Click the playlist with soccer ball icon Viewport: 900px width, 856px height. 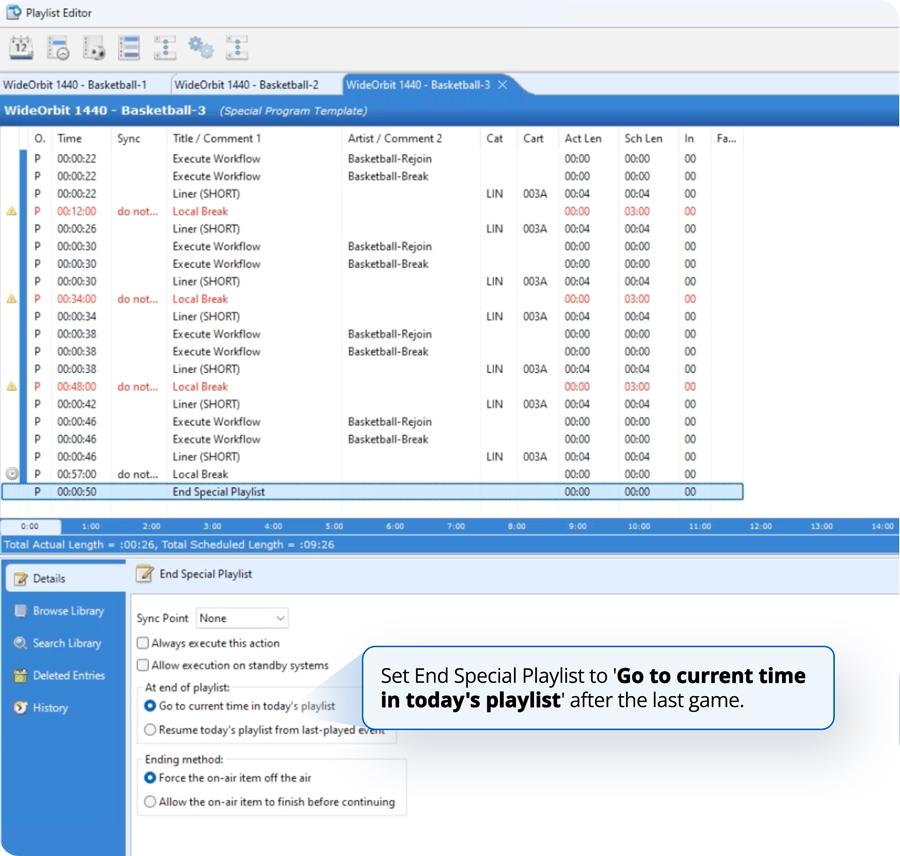pos(93,48)
